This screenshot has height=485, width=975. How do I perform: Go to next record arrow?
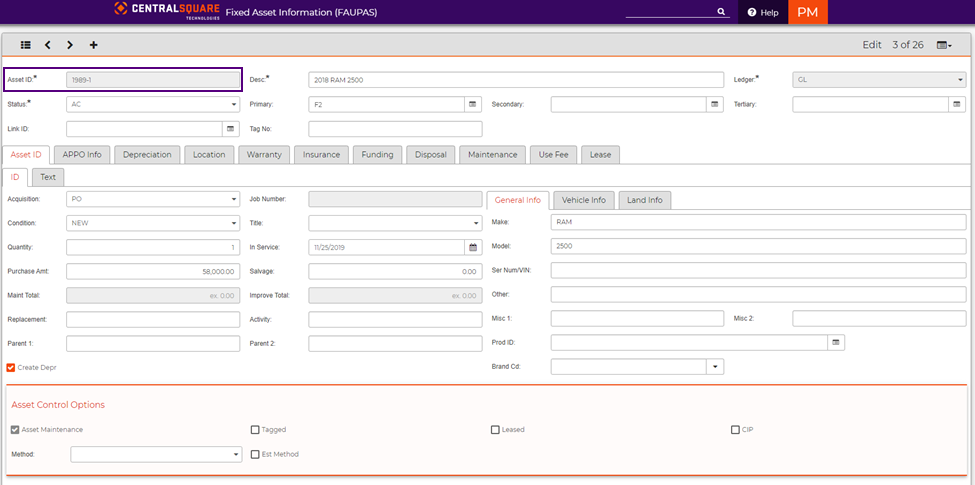point(70,45)
